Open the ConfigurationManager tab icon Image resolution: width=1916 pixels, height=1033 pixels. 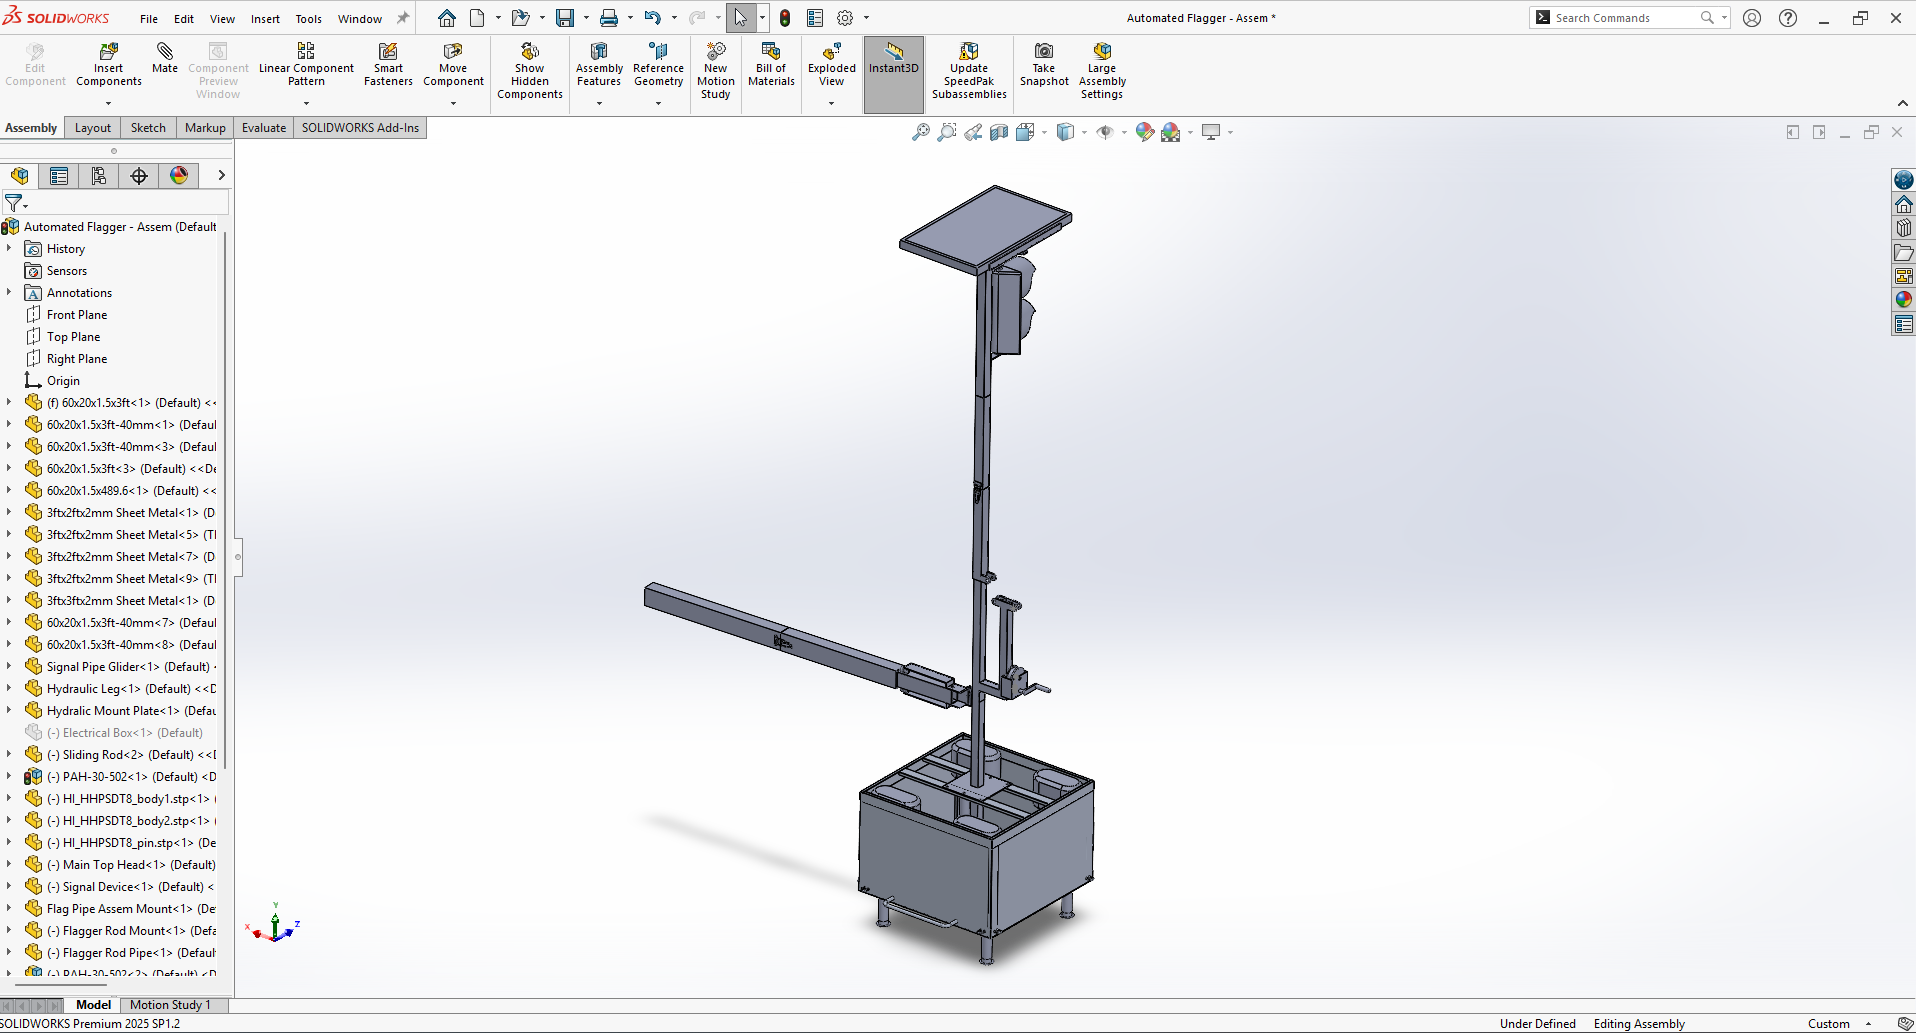[x=99, y=176]
